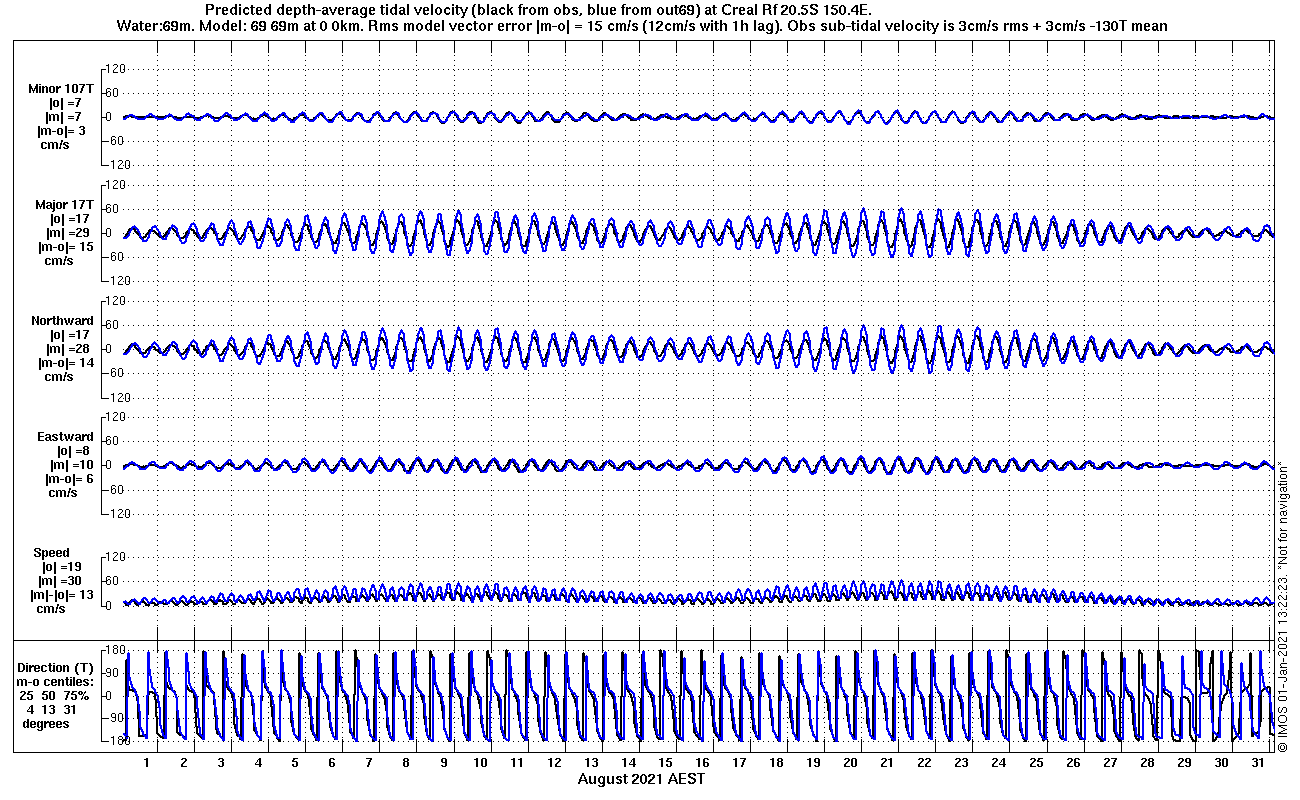Click day '18' on the date axis

coord(776,763)
